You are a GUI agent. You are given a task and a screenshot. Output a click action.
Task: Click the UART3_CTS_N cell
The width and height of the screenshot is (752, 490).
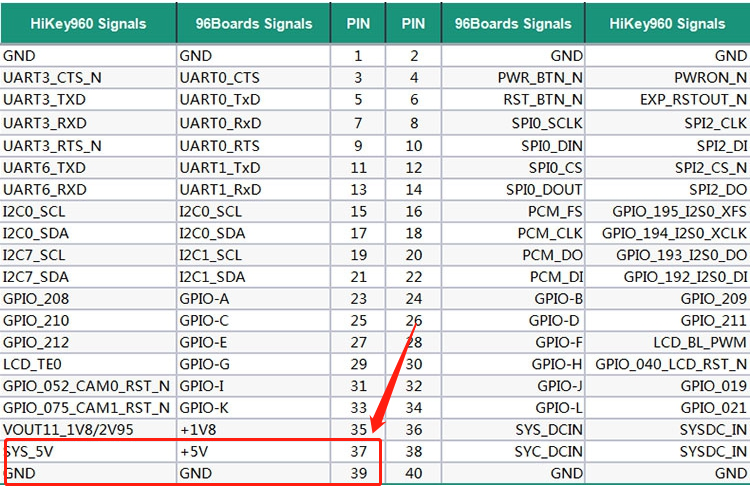click(88, 77)
